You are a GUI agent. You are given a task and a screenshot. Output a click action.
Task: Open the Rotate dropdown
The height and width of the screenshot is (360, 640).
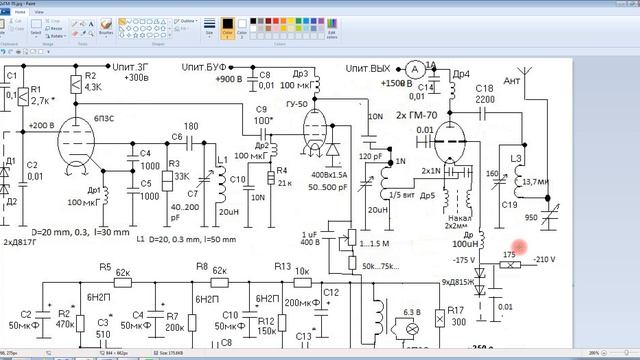coord(56,36)
